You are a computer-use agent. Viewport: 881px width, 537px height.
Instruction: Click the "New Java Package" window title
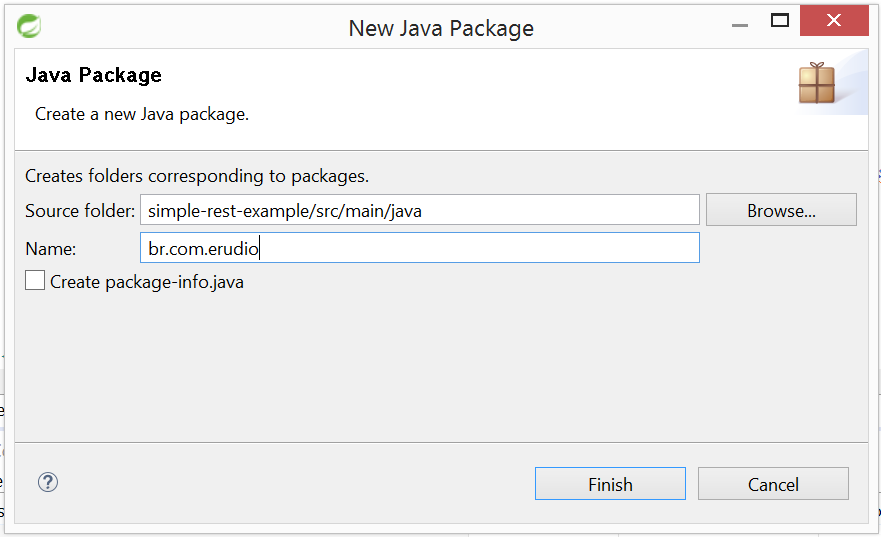tap(441, 28)
